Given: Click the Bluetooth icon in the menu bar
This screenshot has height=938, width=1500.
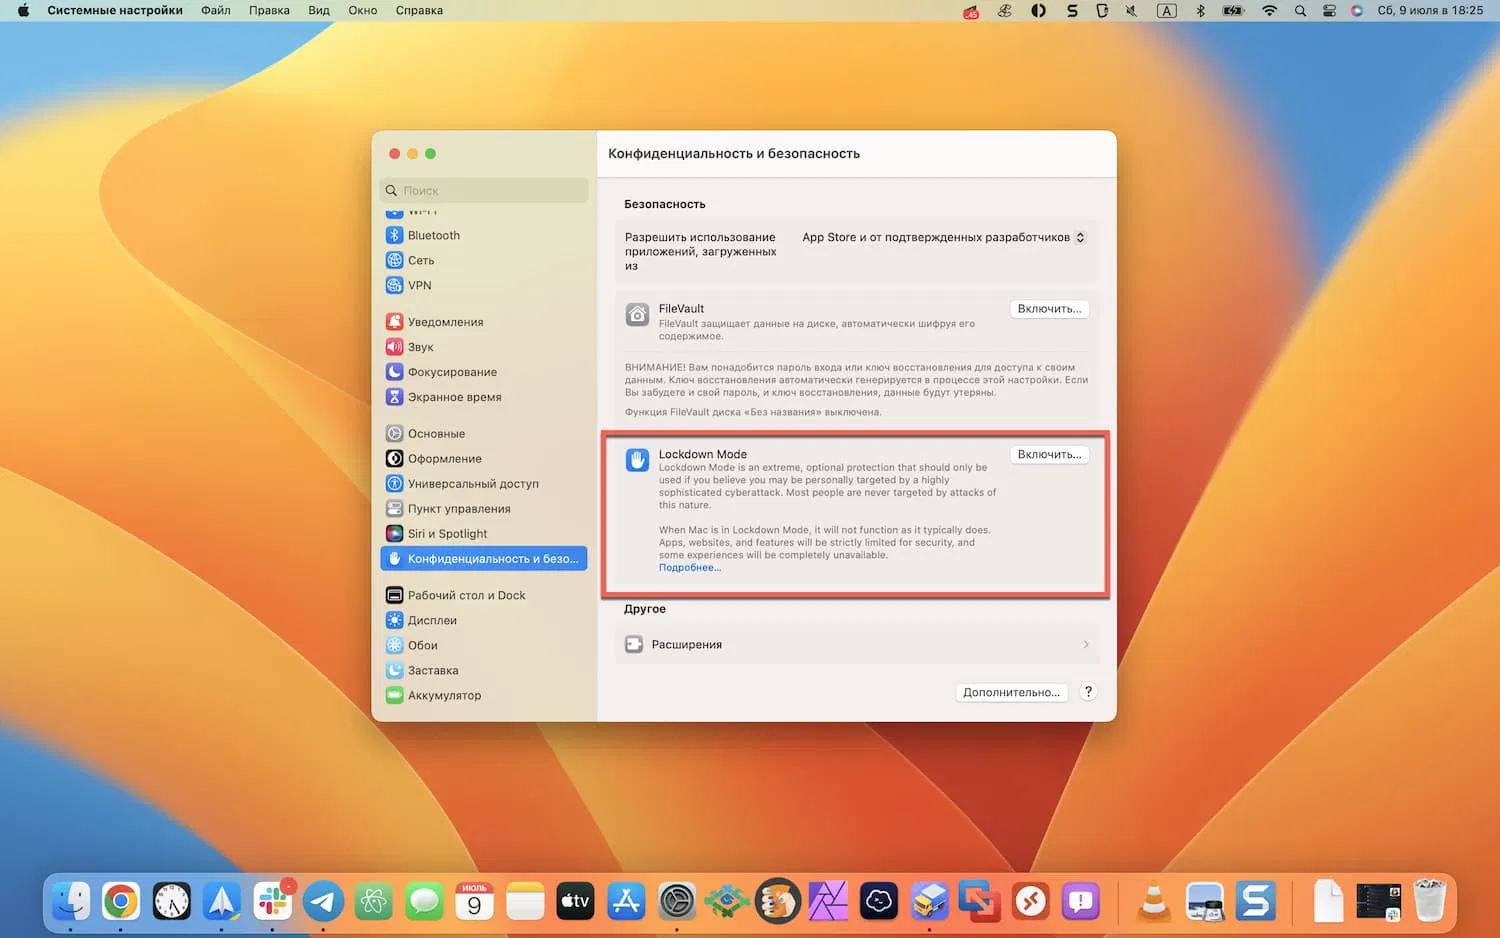Looking at the screenshot, I should point(1201,11).
